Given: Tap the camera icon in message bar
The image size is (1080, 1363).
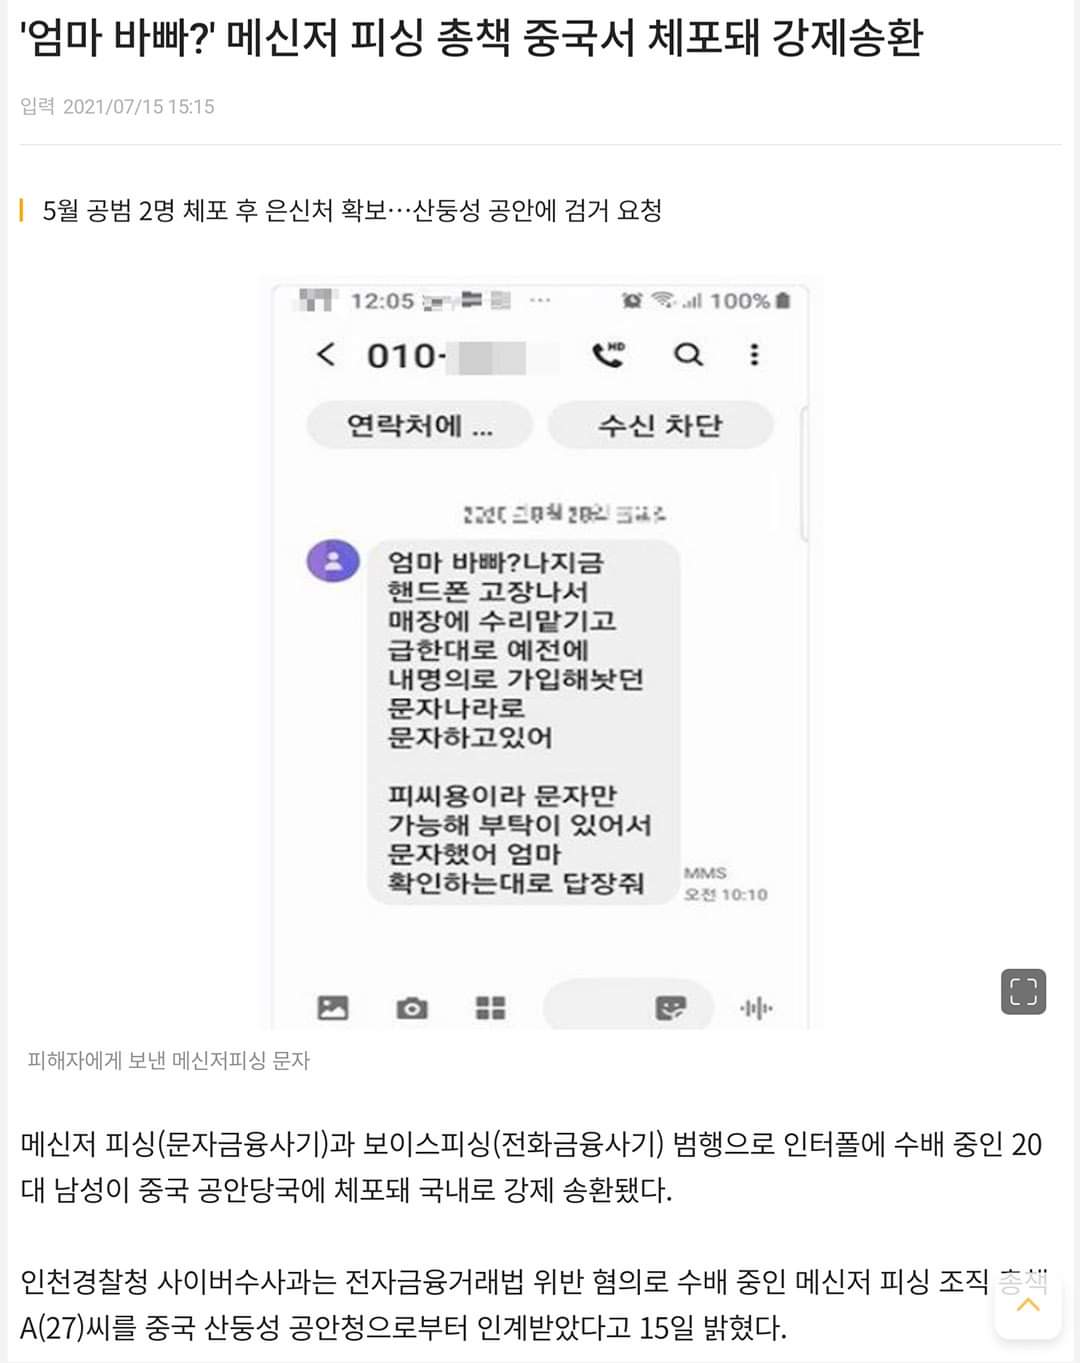Looking at the screenshot, I should [x=411, y=1008].
